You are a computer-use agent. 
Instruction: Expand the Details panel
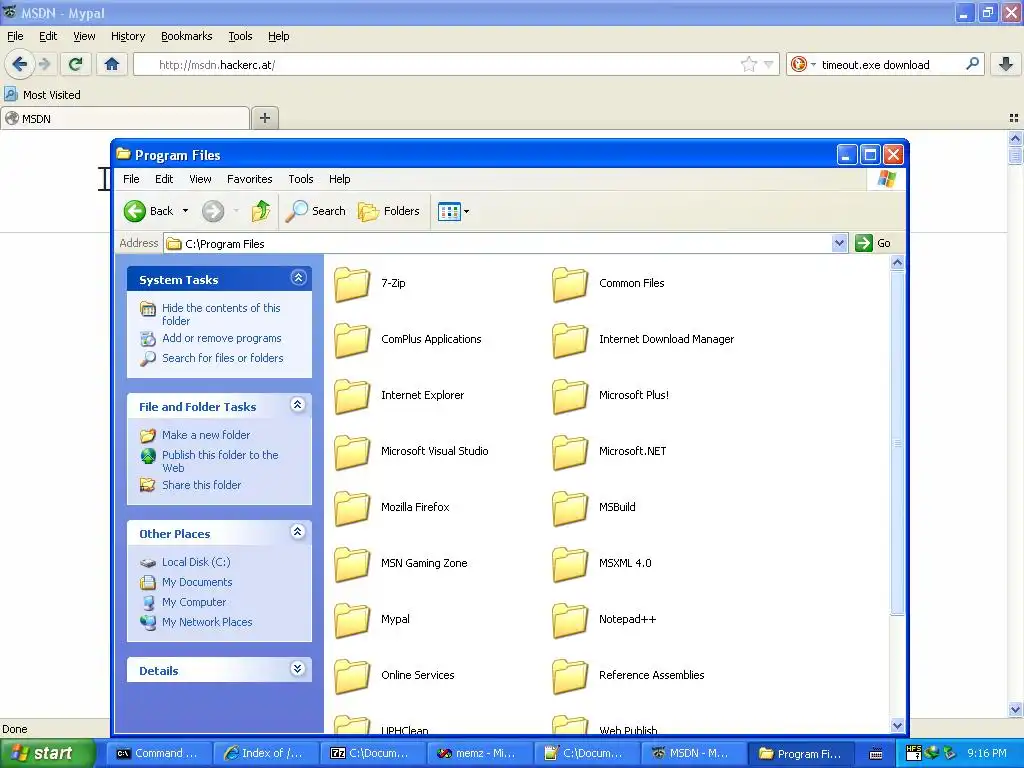click(x=298, y=669)
